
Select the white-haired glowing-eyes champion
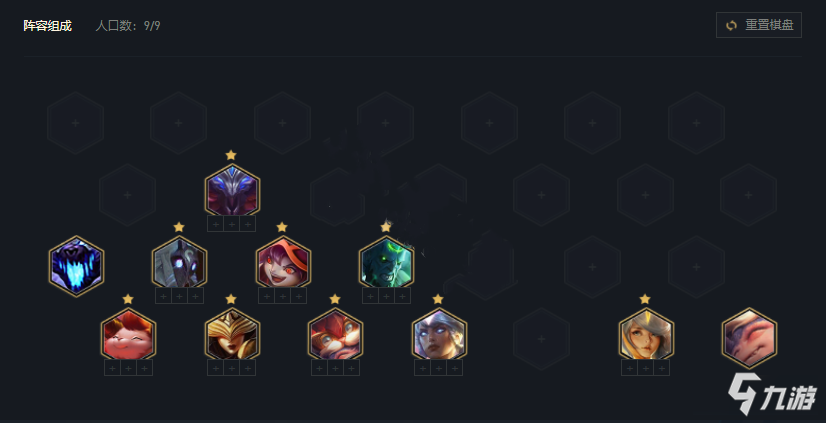439,334
